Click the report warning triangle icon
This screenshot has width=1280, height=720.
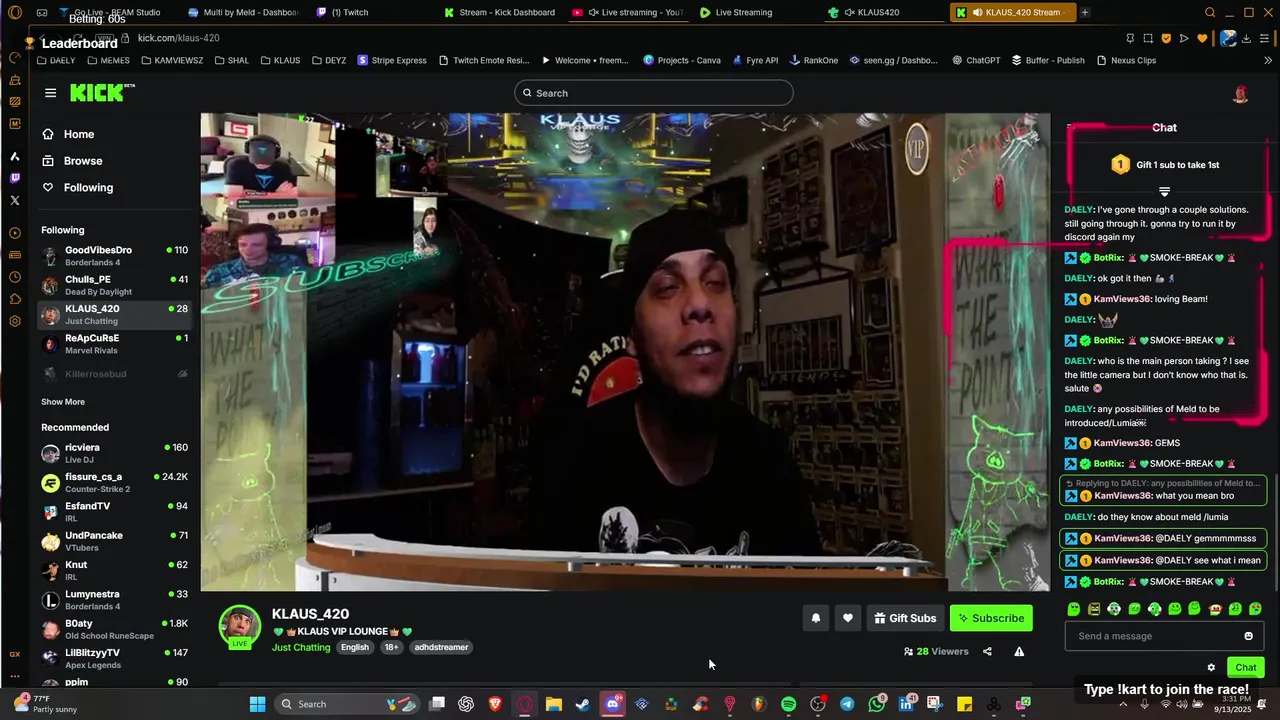pos(1019,651)
